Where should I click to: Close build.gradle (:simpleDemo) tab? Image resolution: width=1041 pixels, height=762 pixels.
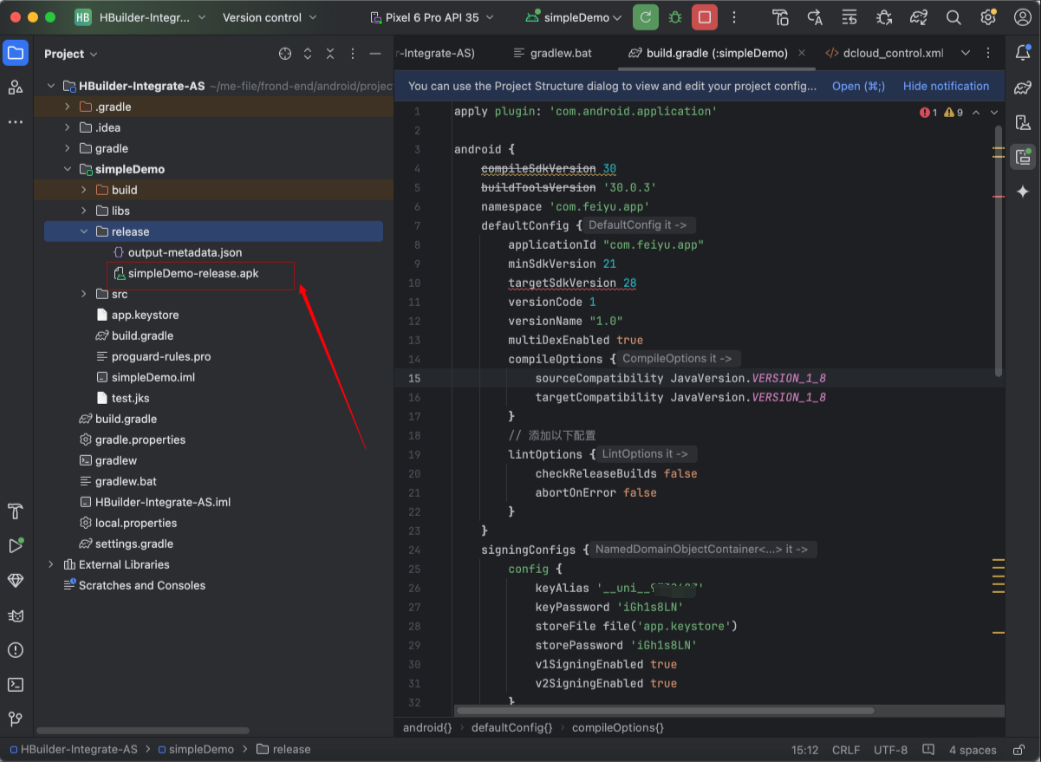click(801, 53)
